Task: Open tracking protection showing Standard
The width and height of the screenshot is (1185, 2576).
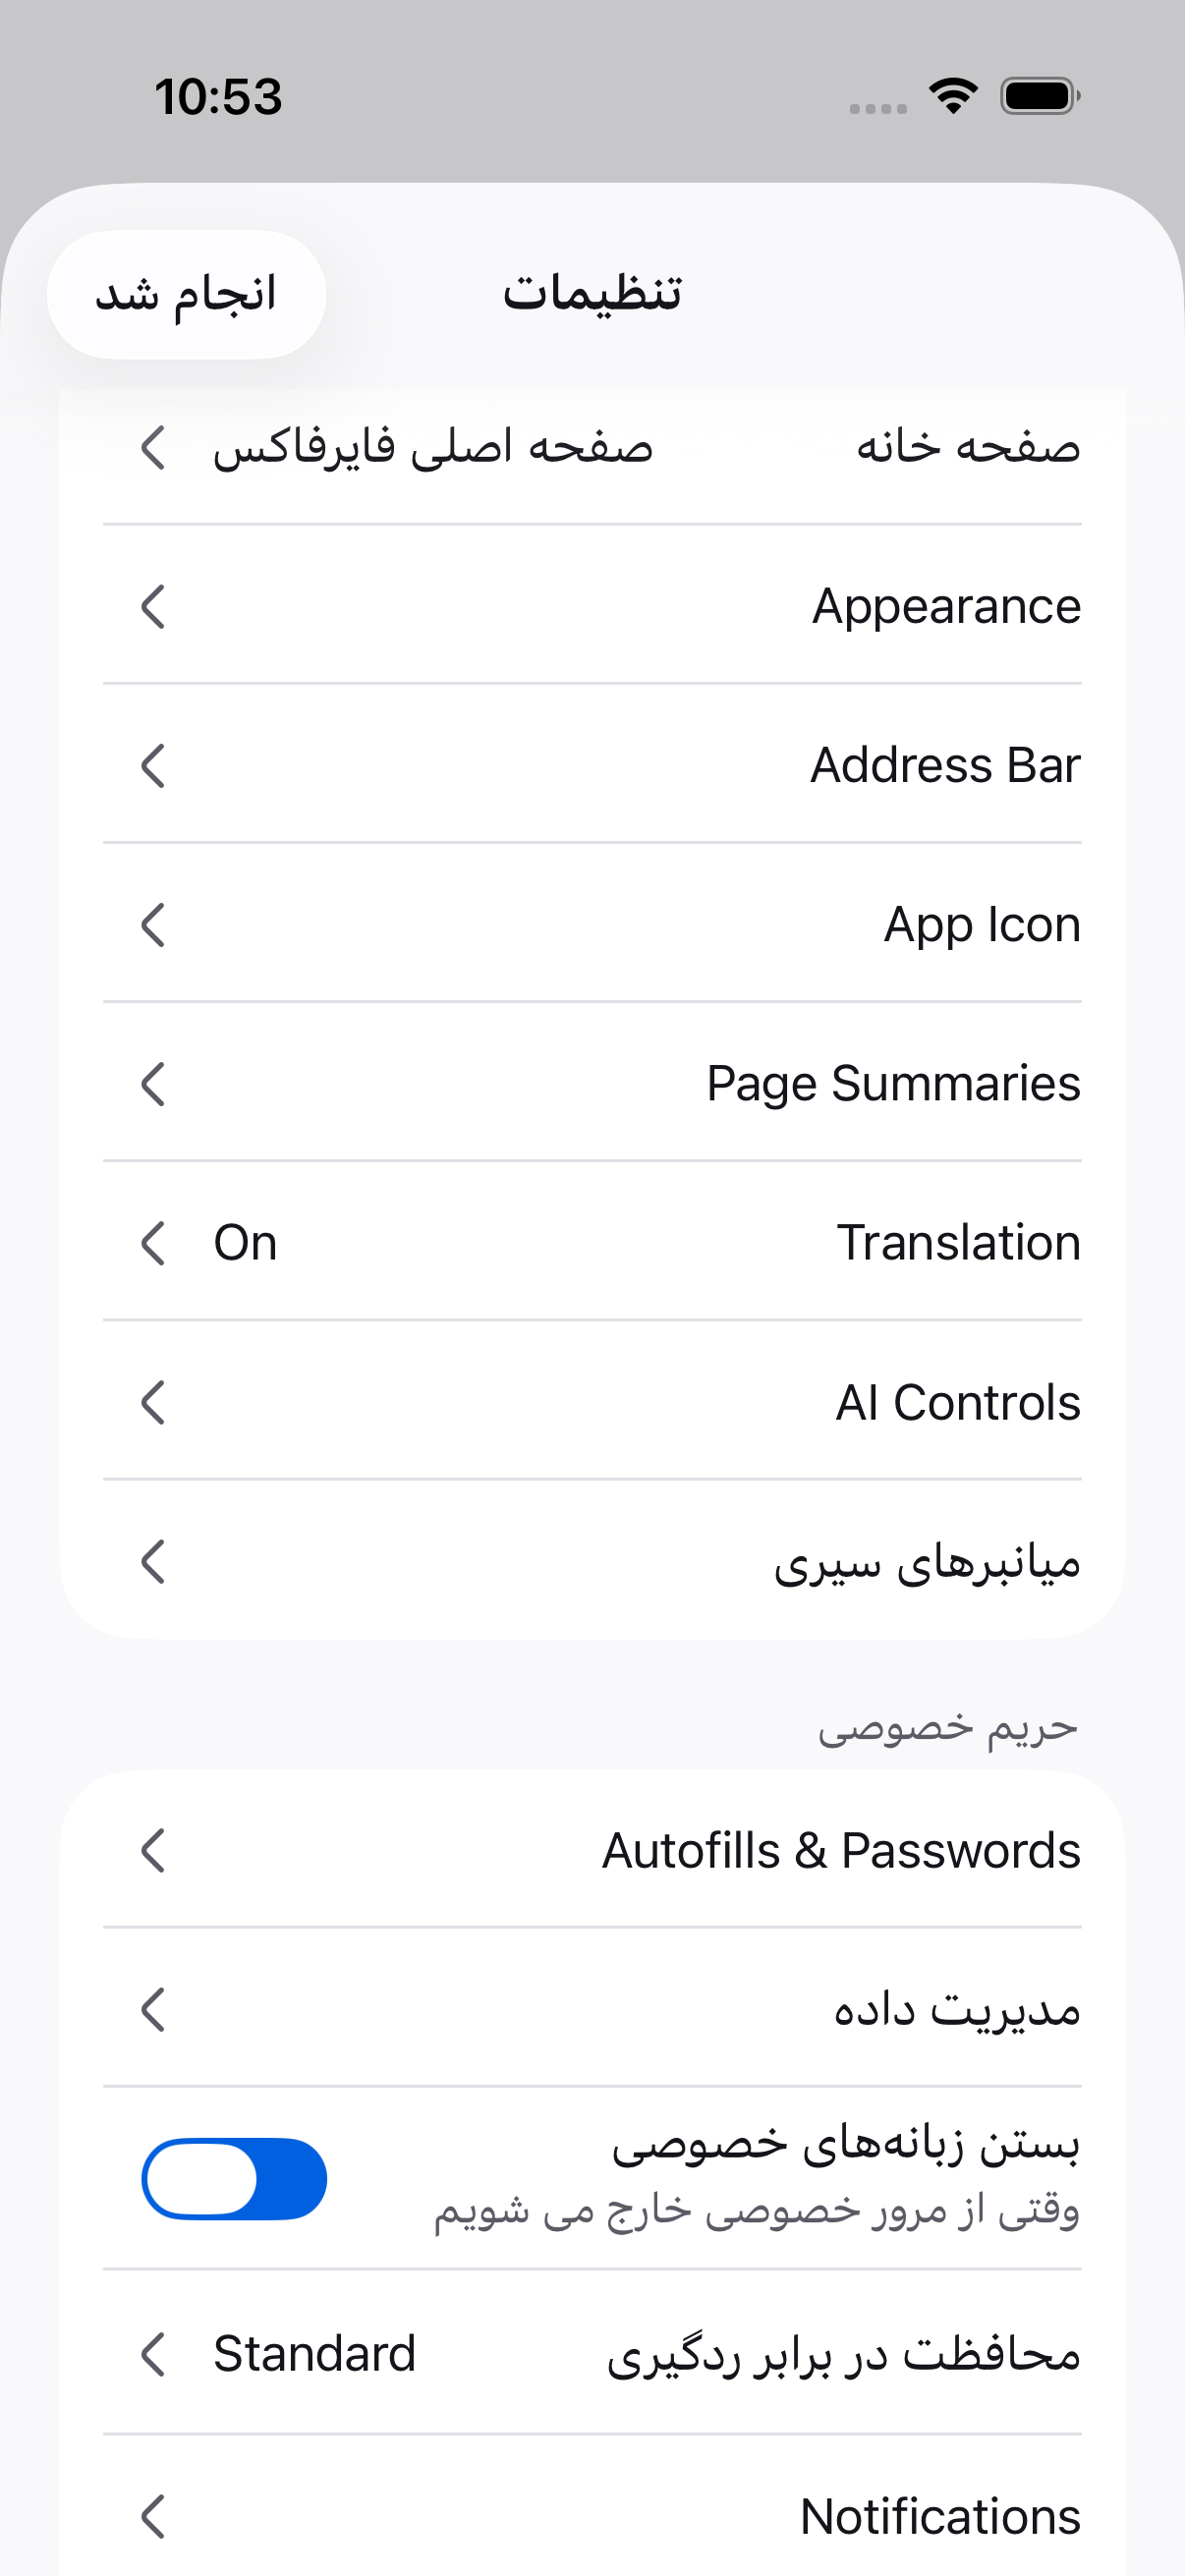Action: point(592,2353)
